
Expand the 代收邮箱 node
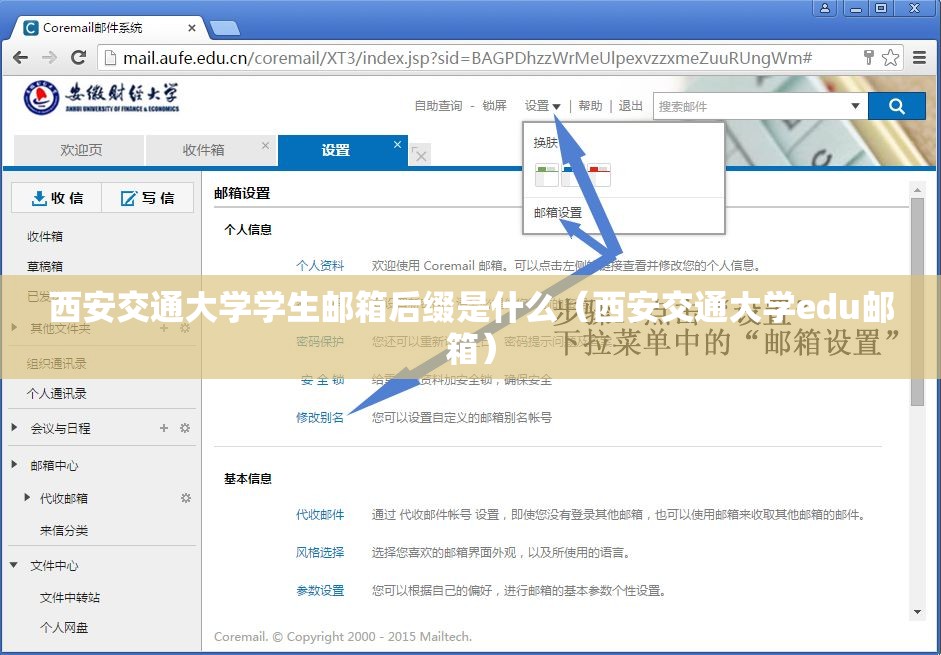pos(27,497)
